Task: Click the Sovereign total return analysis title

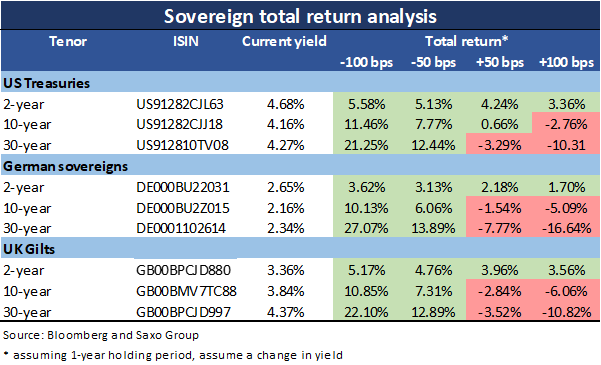Action: tap(300, 16)
